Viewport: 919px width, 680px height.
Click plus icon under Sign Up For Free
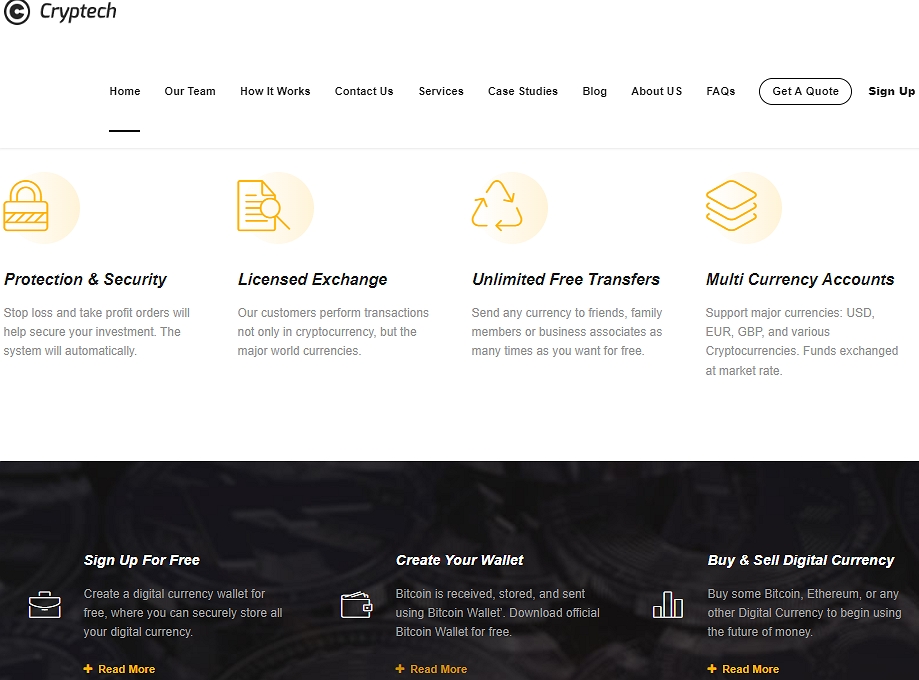(88, 669)
